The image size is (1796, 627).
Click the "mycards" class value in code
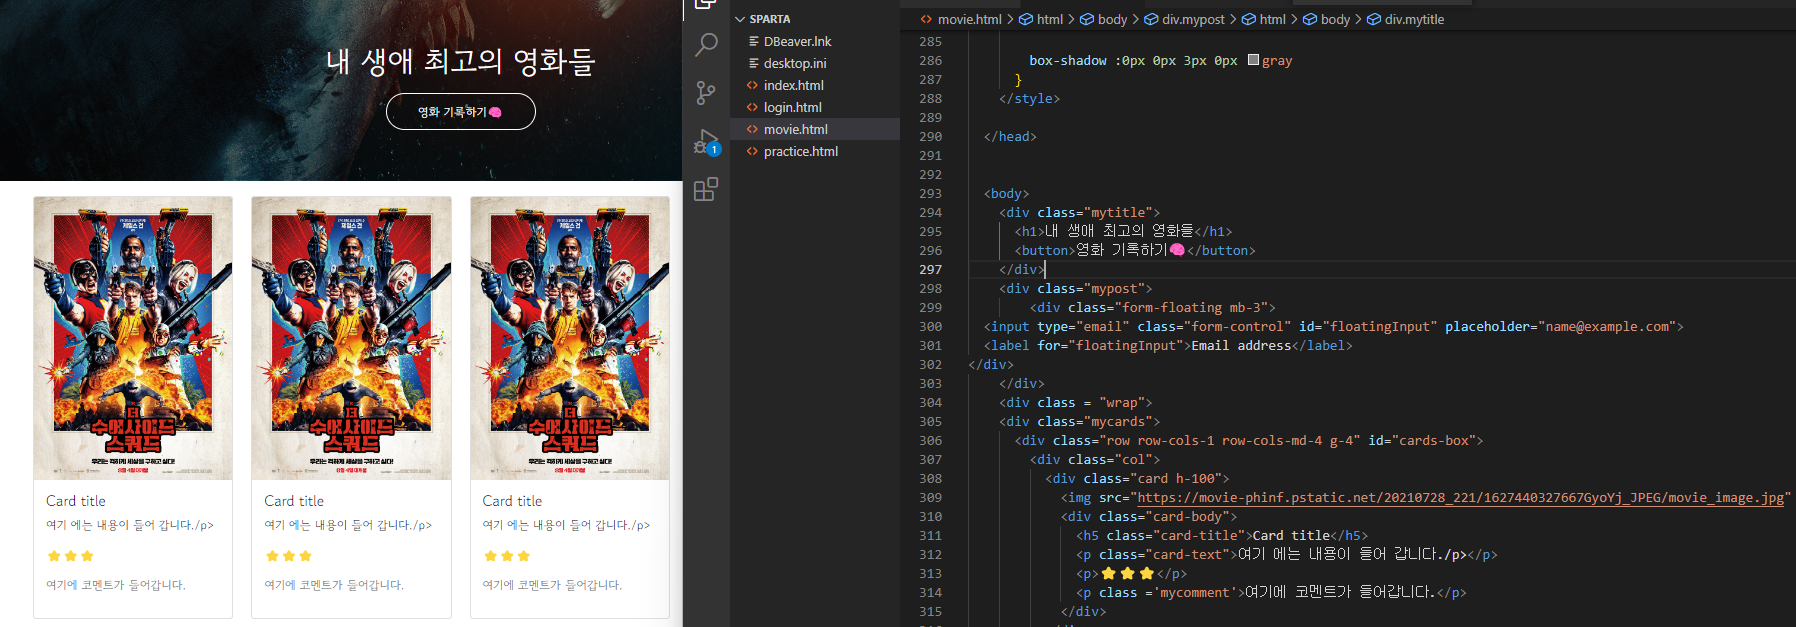(x=1118, y=421)
